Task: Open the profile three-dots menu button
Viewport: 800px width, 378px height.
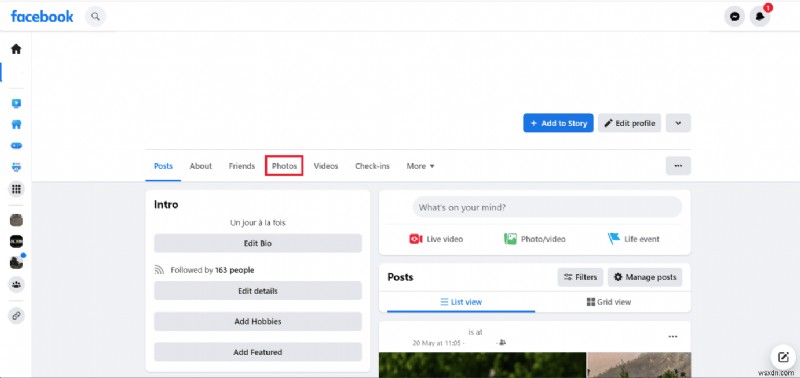Action: pos(678,166)
